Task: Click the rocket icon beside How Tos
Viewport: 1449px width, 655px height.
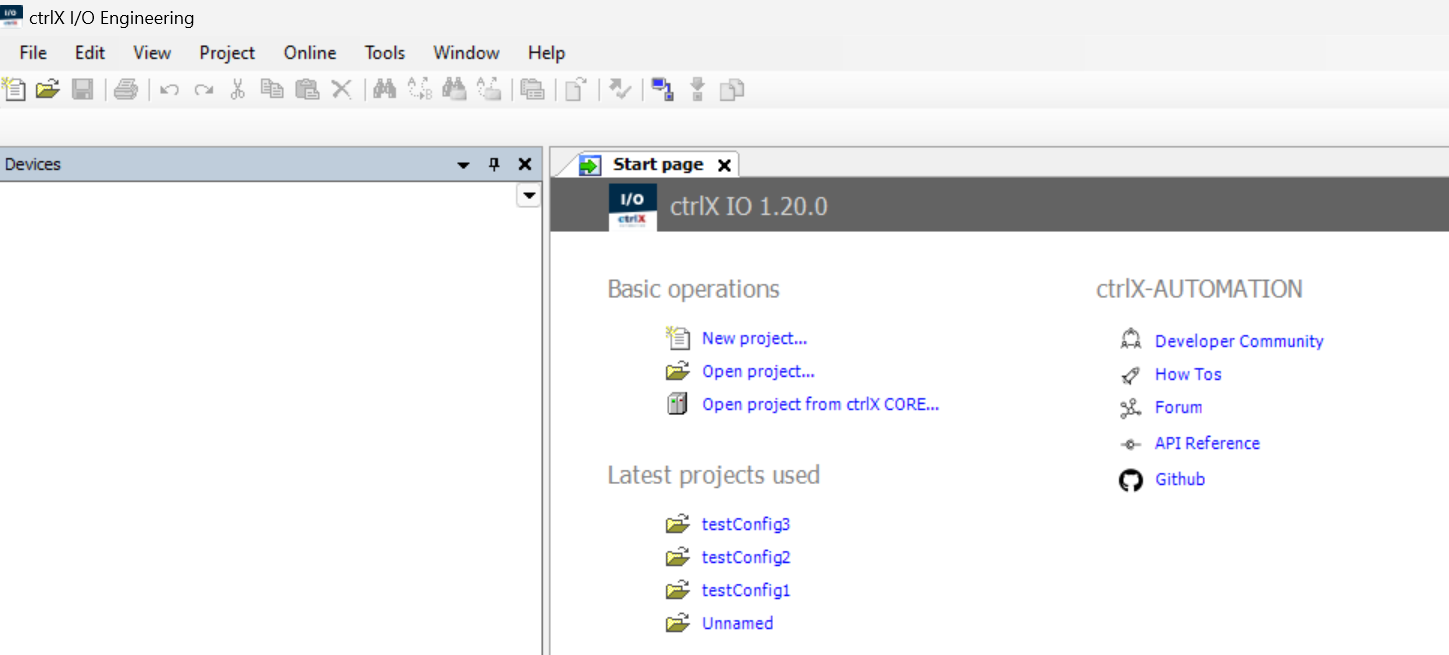Action: pyautogui.click(x=1131, y=375)
